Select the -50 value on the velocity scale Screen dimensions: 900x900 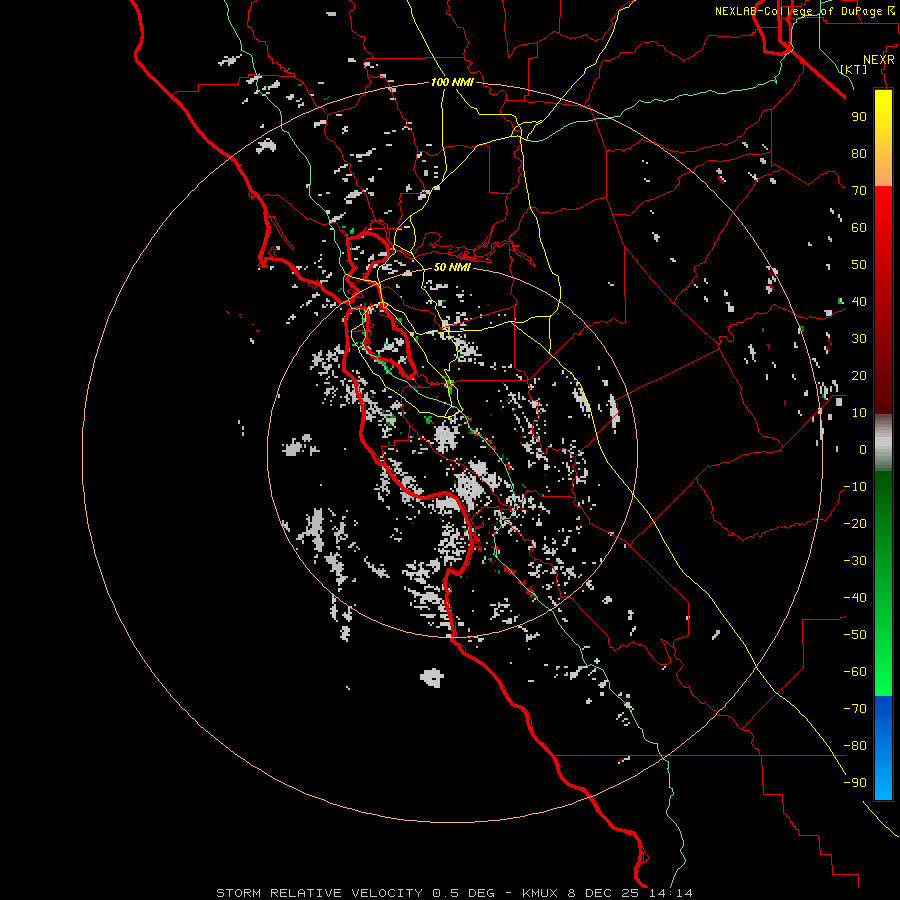point(855,635)
